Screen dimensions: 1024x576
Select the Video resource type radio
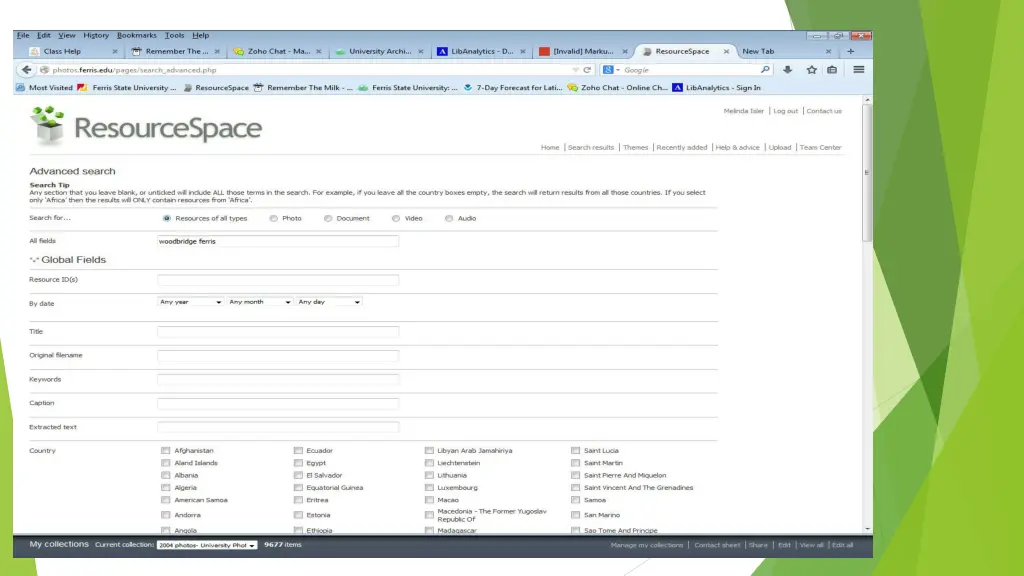coord(396,218)
